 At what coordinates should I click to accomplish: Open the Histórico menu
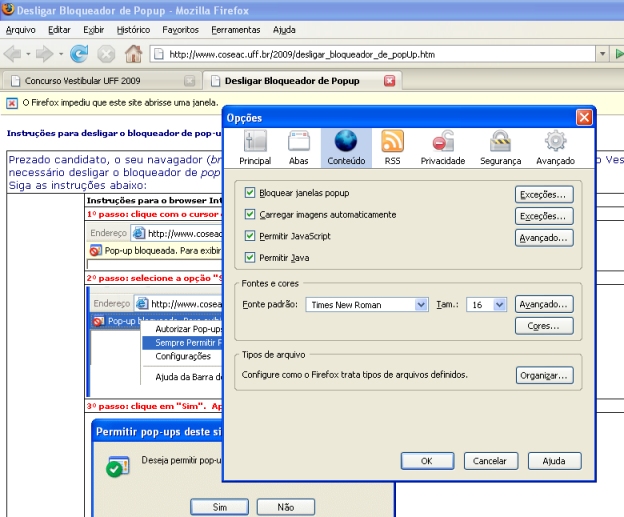(133, 30)
